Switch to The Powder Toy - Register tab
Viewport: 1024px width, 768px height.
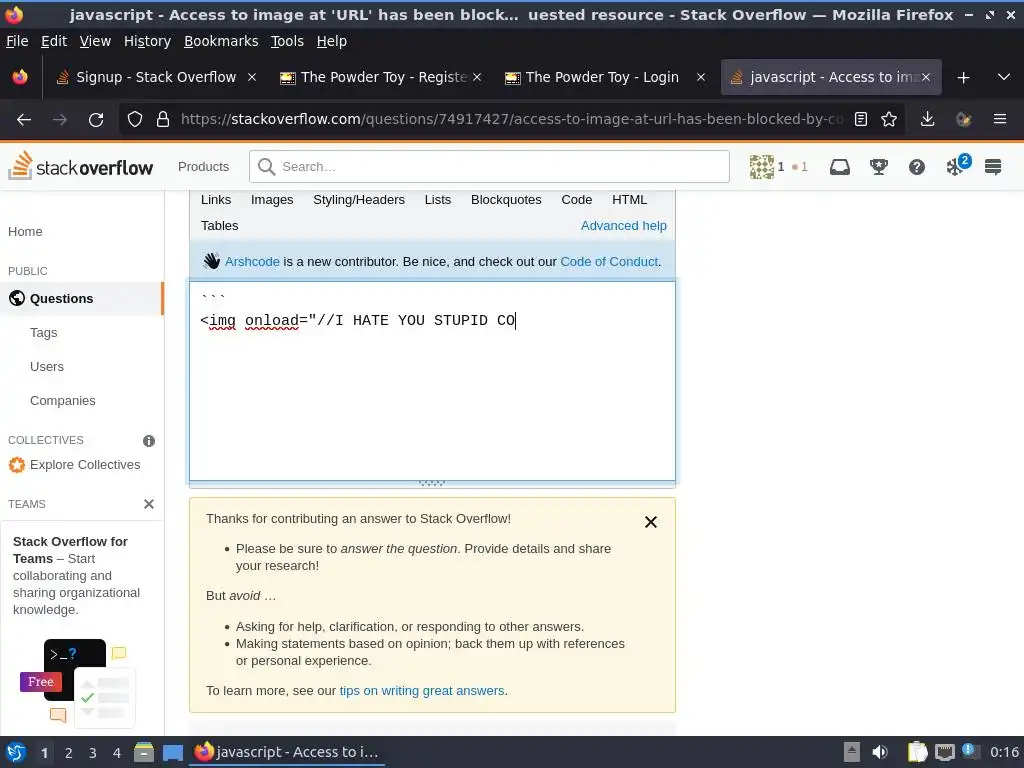click(381, 77)
